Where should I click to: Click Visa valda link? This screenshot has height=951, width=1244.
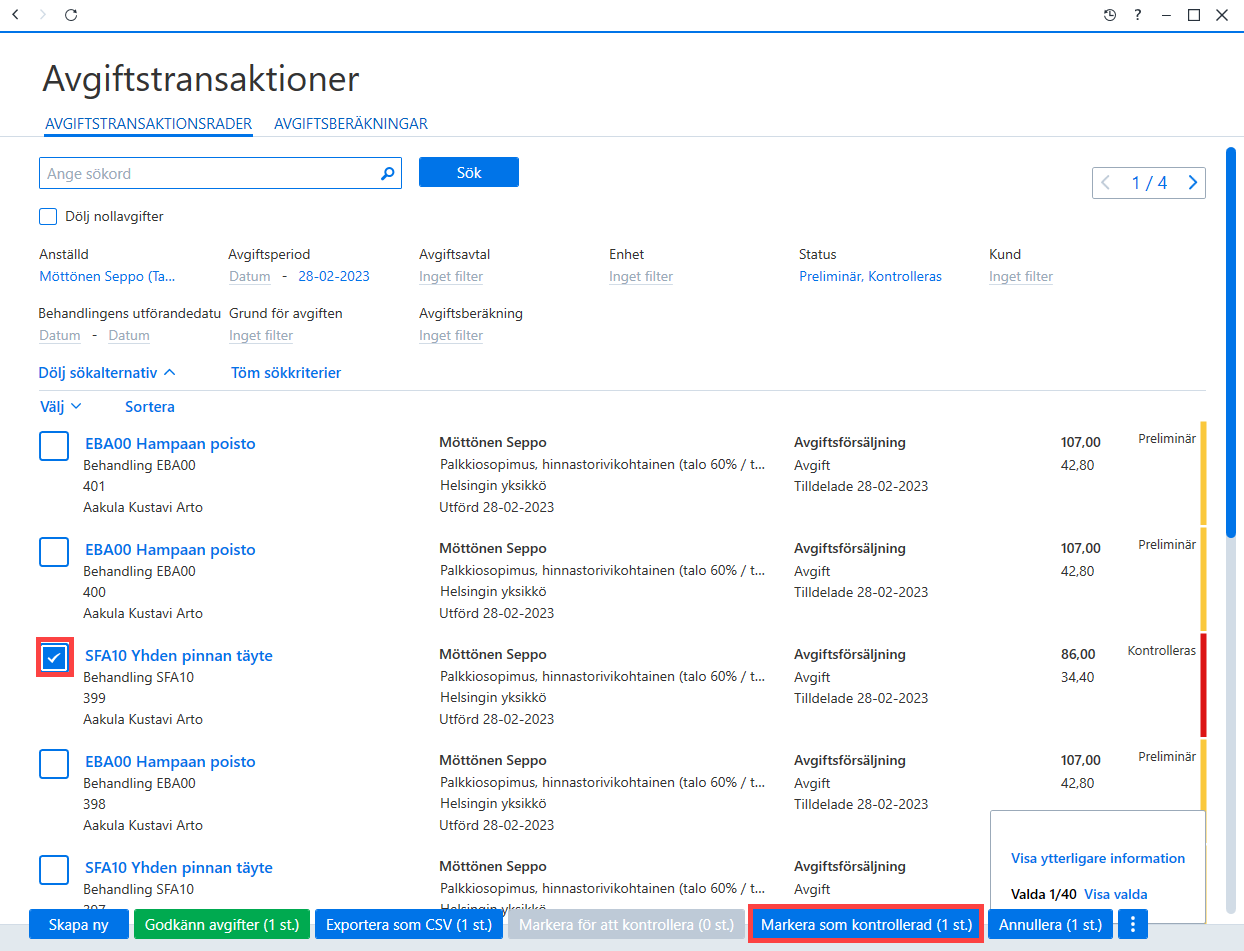coord(1116,894)
